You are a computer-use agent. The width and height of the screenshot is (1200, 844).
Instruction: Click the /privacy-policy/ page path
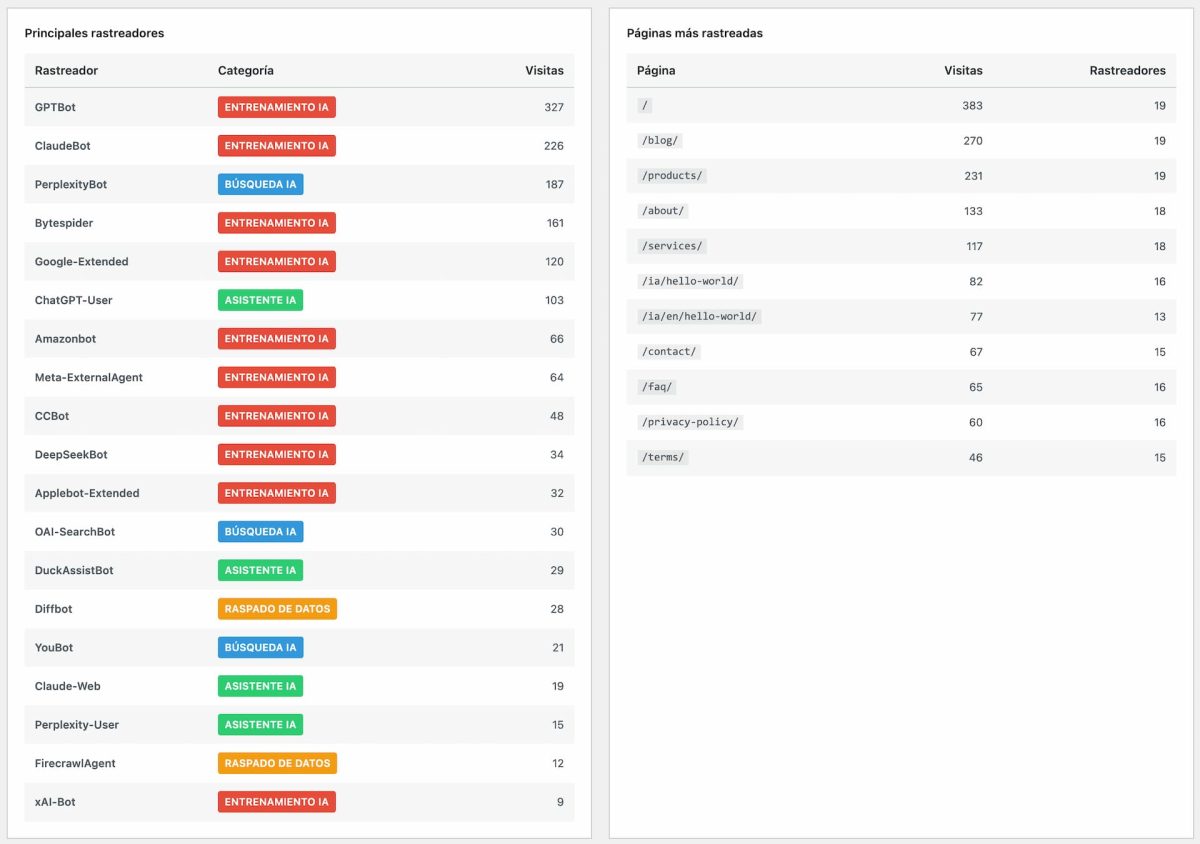(x=688, y=422)
